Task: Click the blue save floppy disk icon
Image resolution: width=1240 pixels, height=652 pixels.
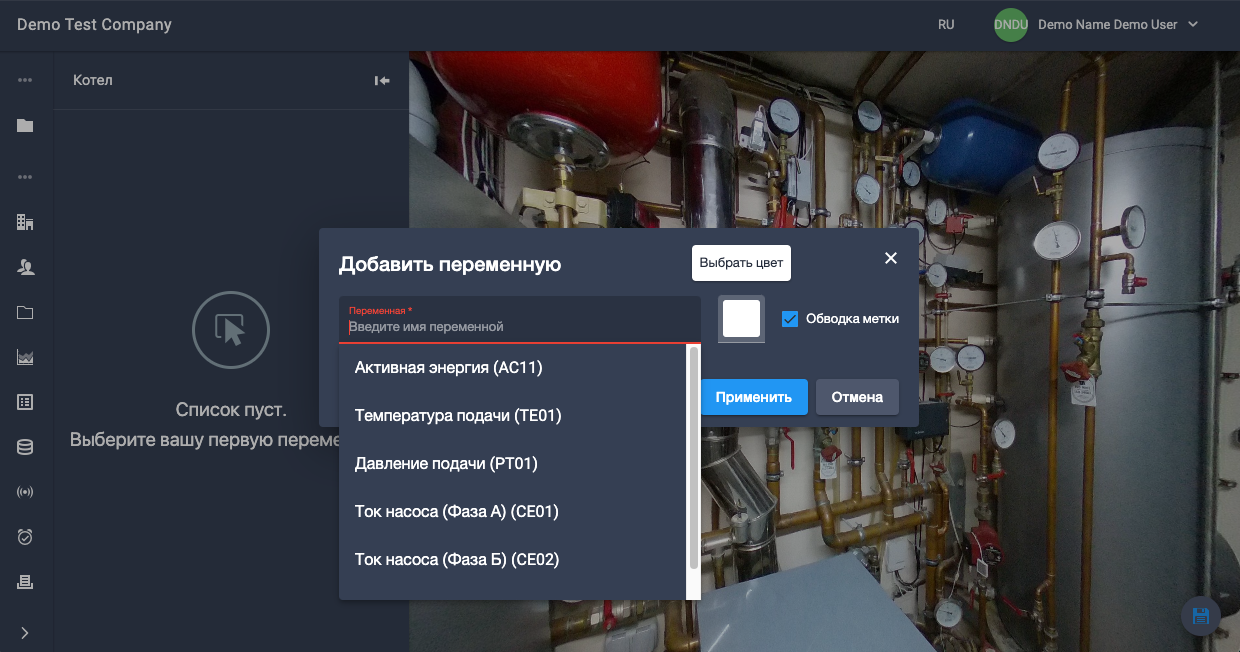Action: tap(1201, 616)
